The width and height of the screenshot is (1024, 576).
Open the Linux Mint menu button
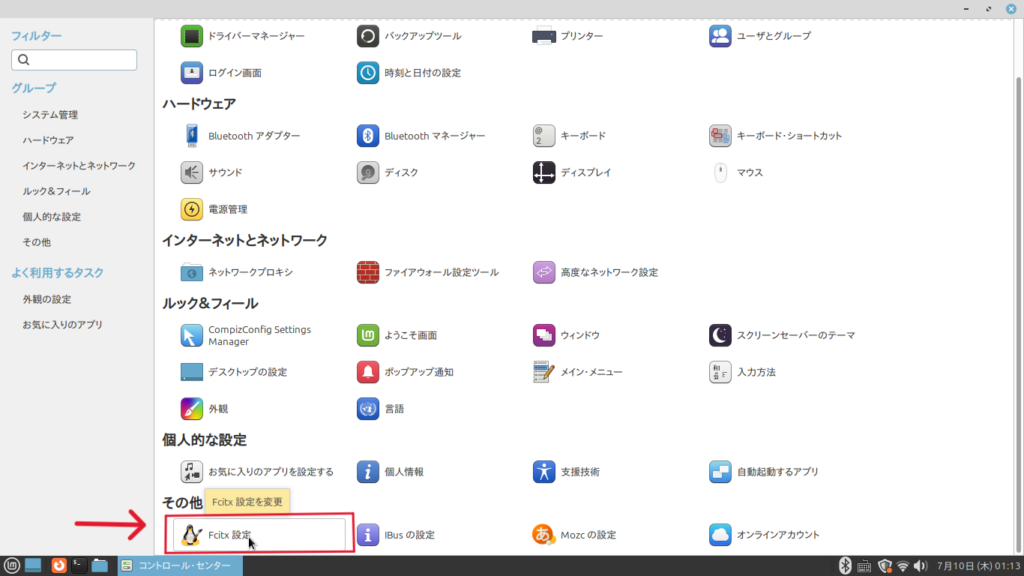[x=12, y=566]
